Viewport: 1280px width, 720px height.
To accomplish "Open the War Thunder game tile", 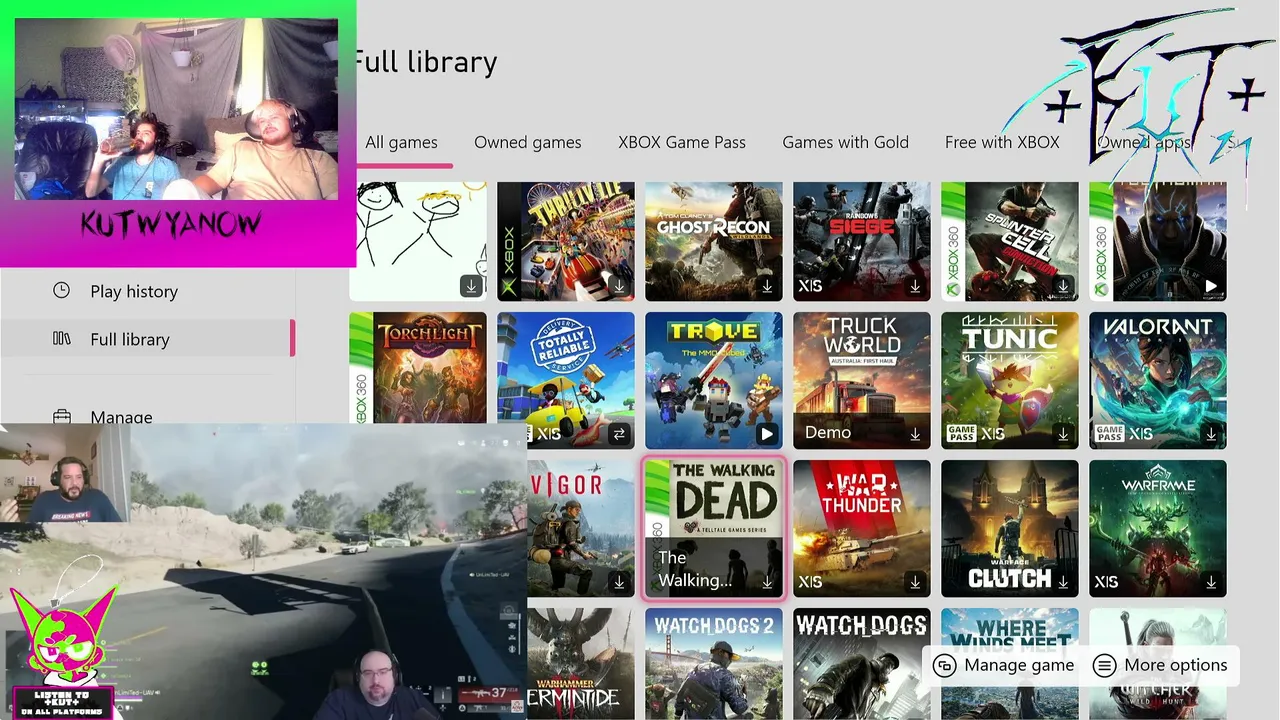I will click(x=862, y=529).
